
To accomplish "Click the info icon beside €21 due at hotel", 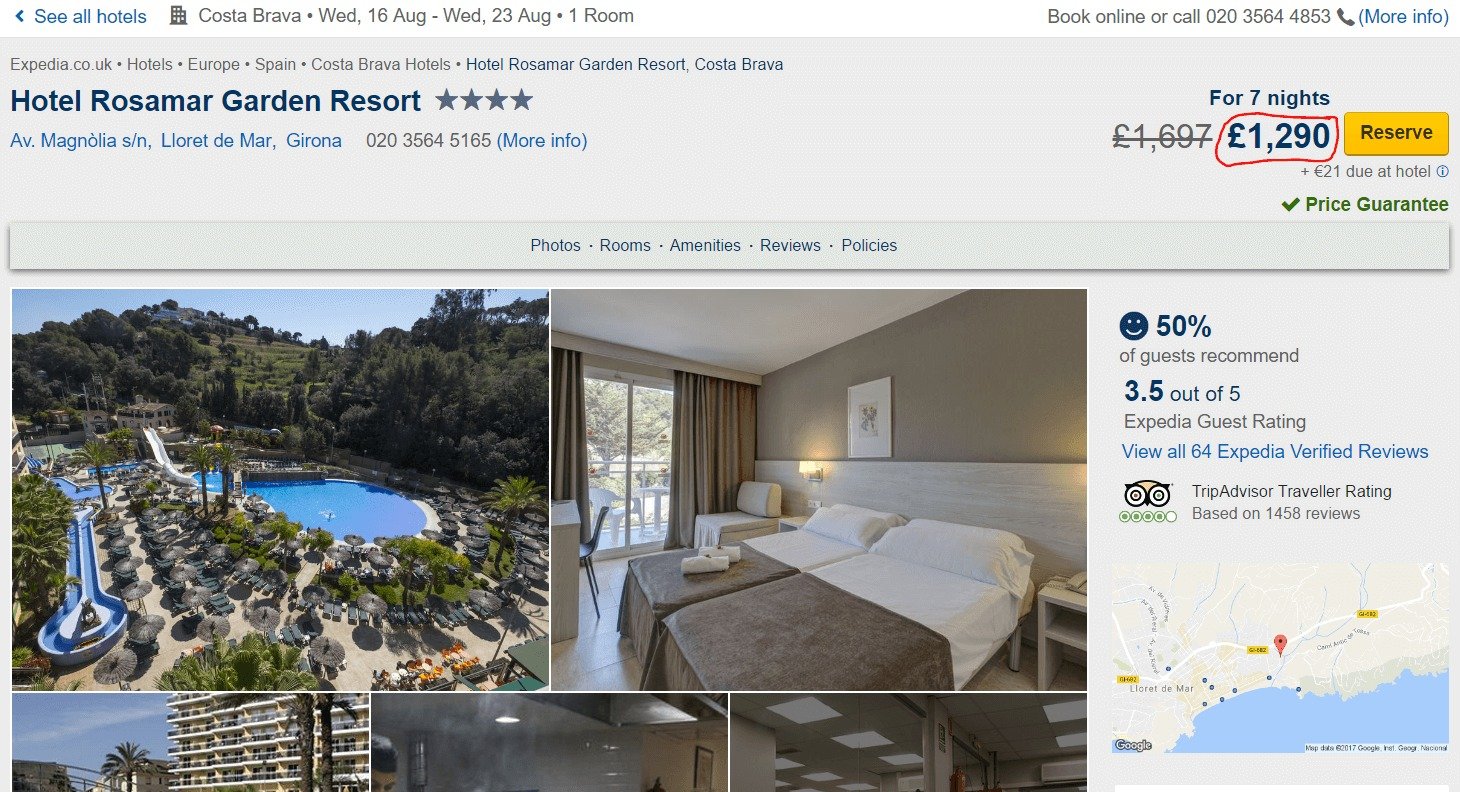I will 1442,171.
